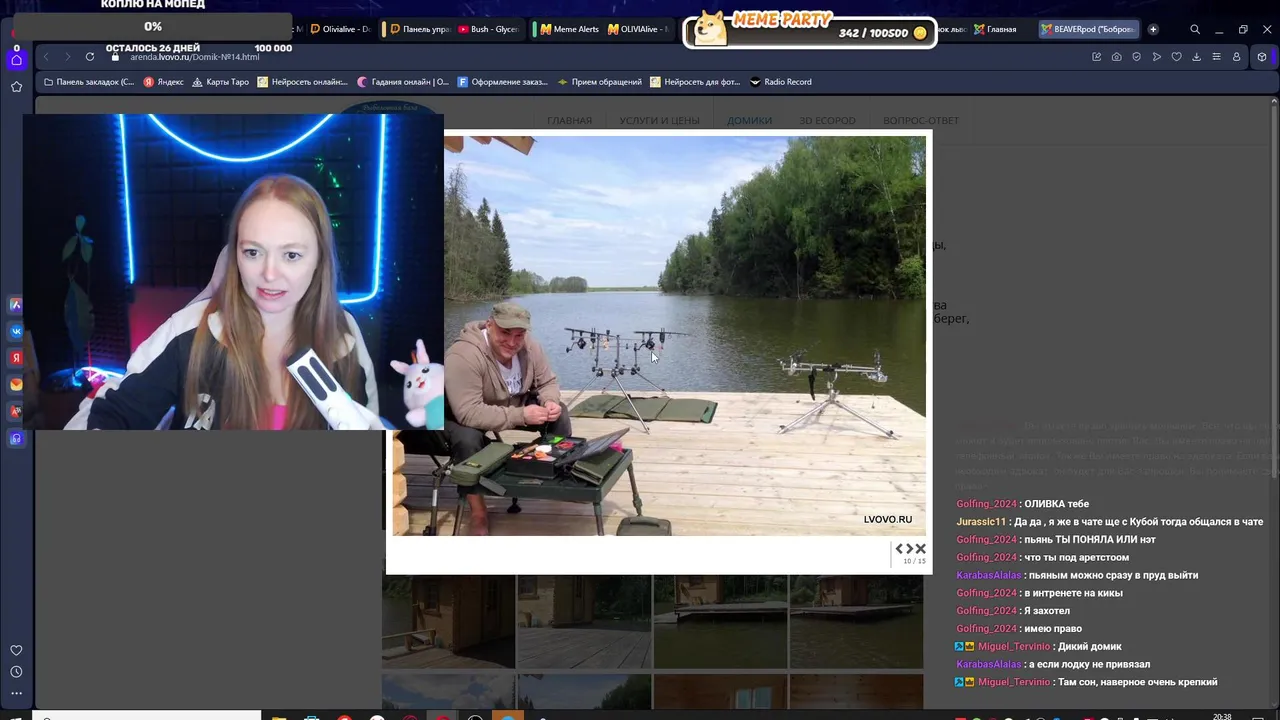This screenshot has width=1280, height=720.
Task: Show the previous photo in the lightbox
Action: coord(899,549)
